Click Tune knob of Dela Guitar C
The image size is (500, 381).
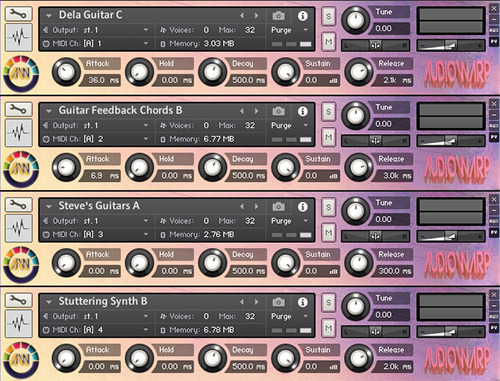[x=356, y=20]
